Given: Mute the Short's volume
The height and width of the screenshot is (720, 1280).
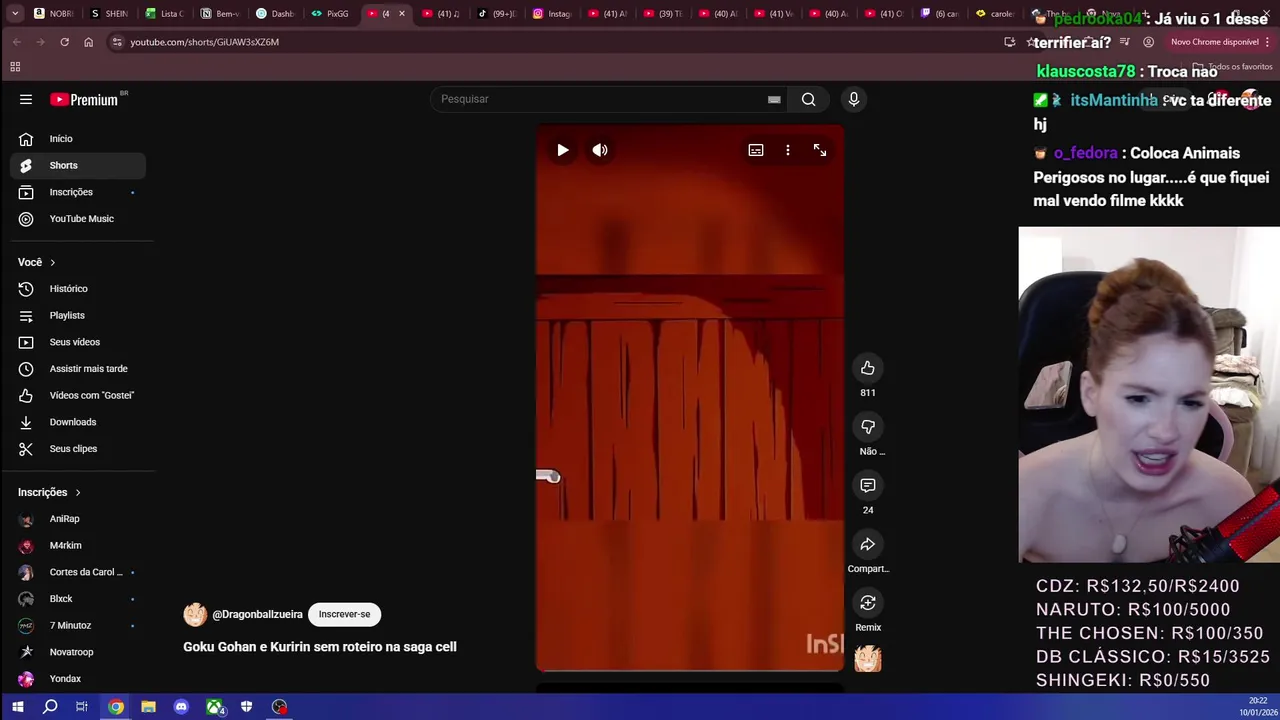Looking at the screenshot, I should point(600,150).
